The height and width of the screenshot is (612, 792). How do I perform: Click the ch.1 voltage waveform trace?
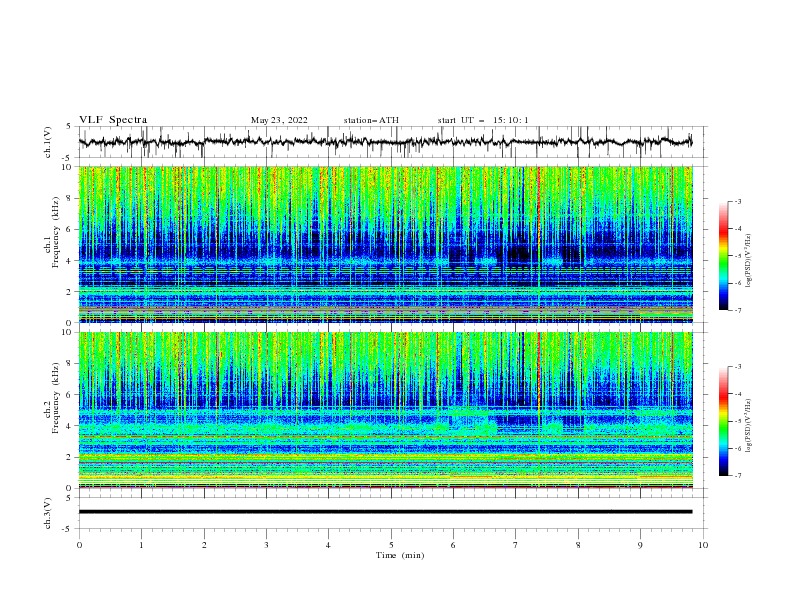385,142
